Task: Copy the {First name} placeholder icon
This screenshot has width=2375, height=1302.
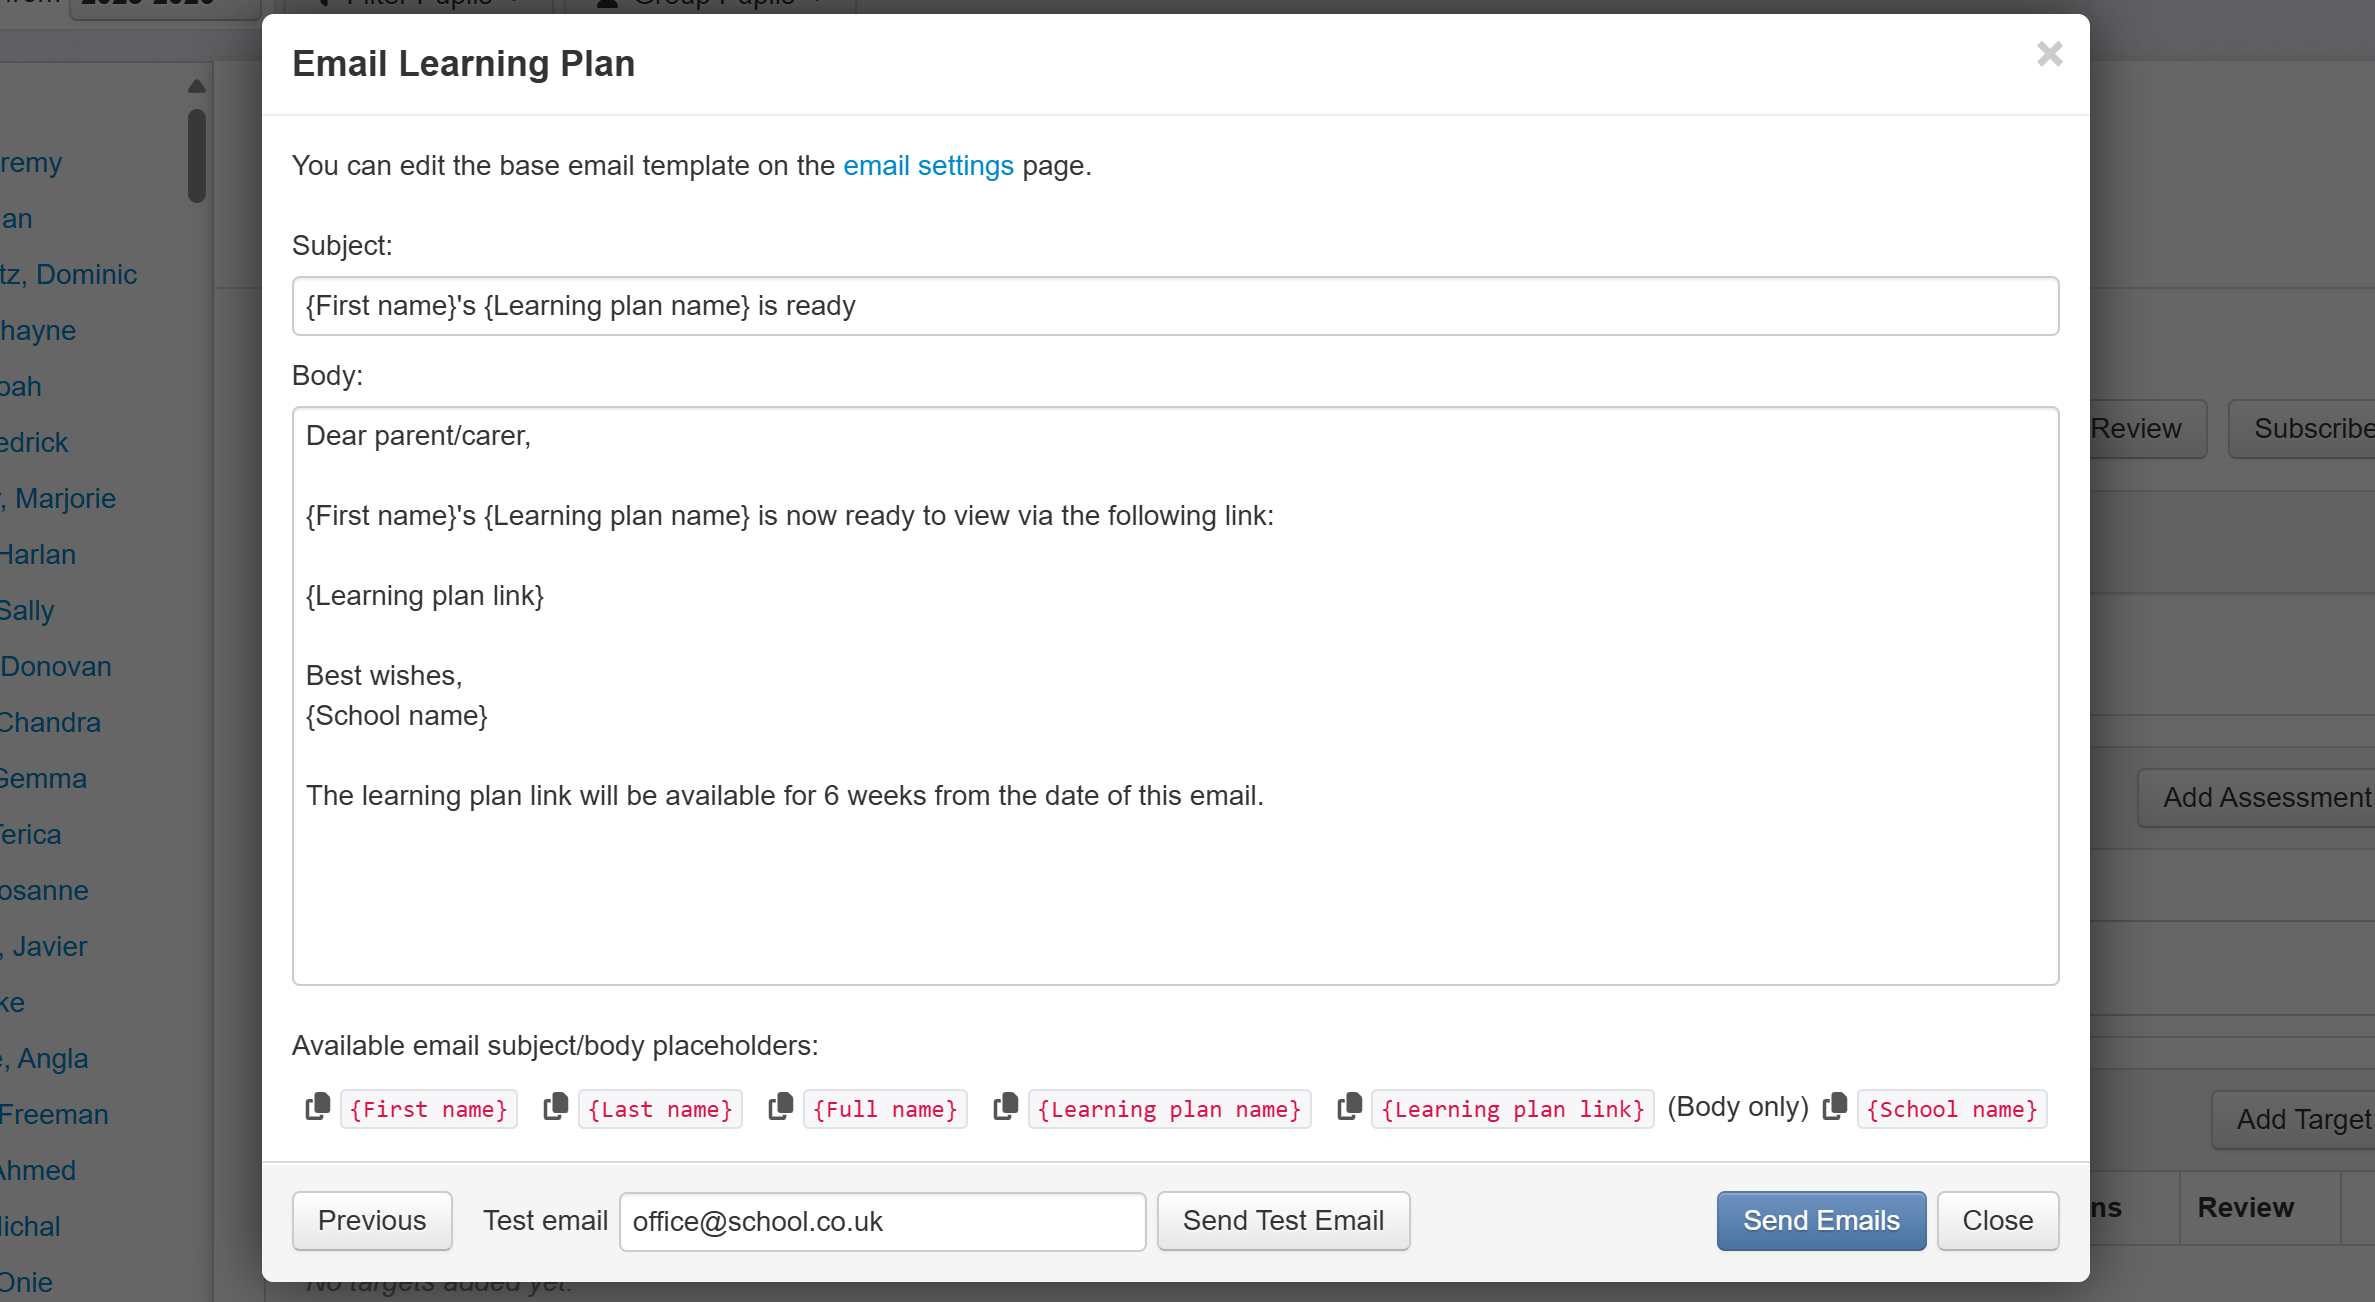Action: click(x=318, y=1107)
